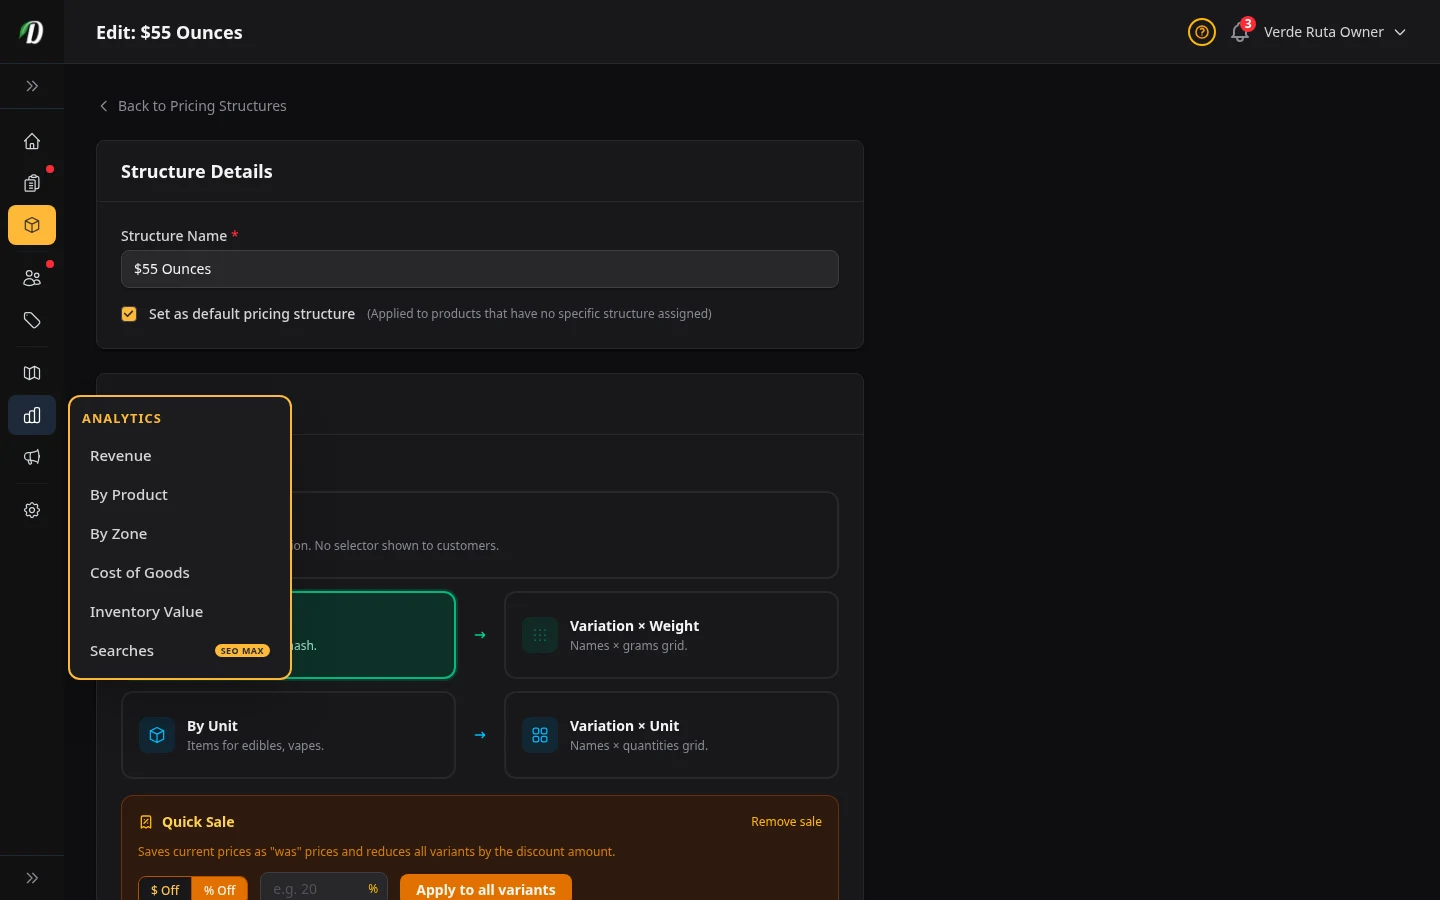Click the Structure Name input field

click(x=480, y=269)
